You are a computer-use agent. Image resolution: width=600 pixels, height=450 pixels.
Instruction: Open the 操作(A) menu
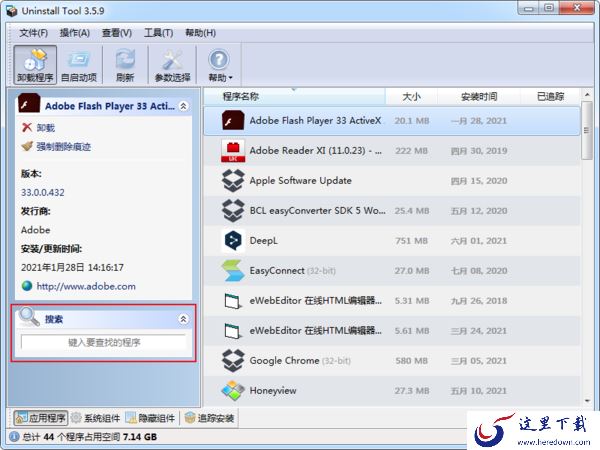75,33
